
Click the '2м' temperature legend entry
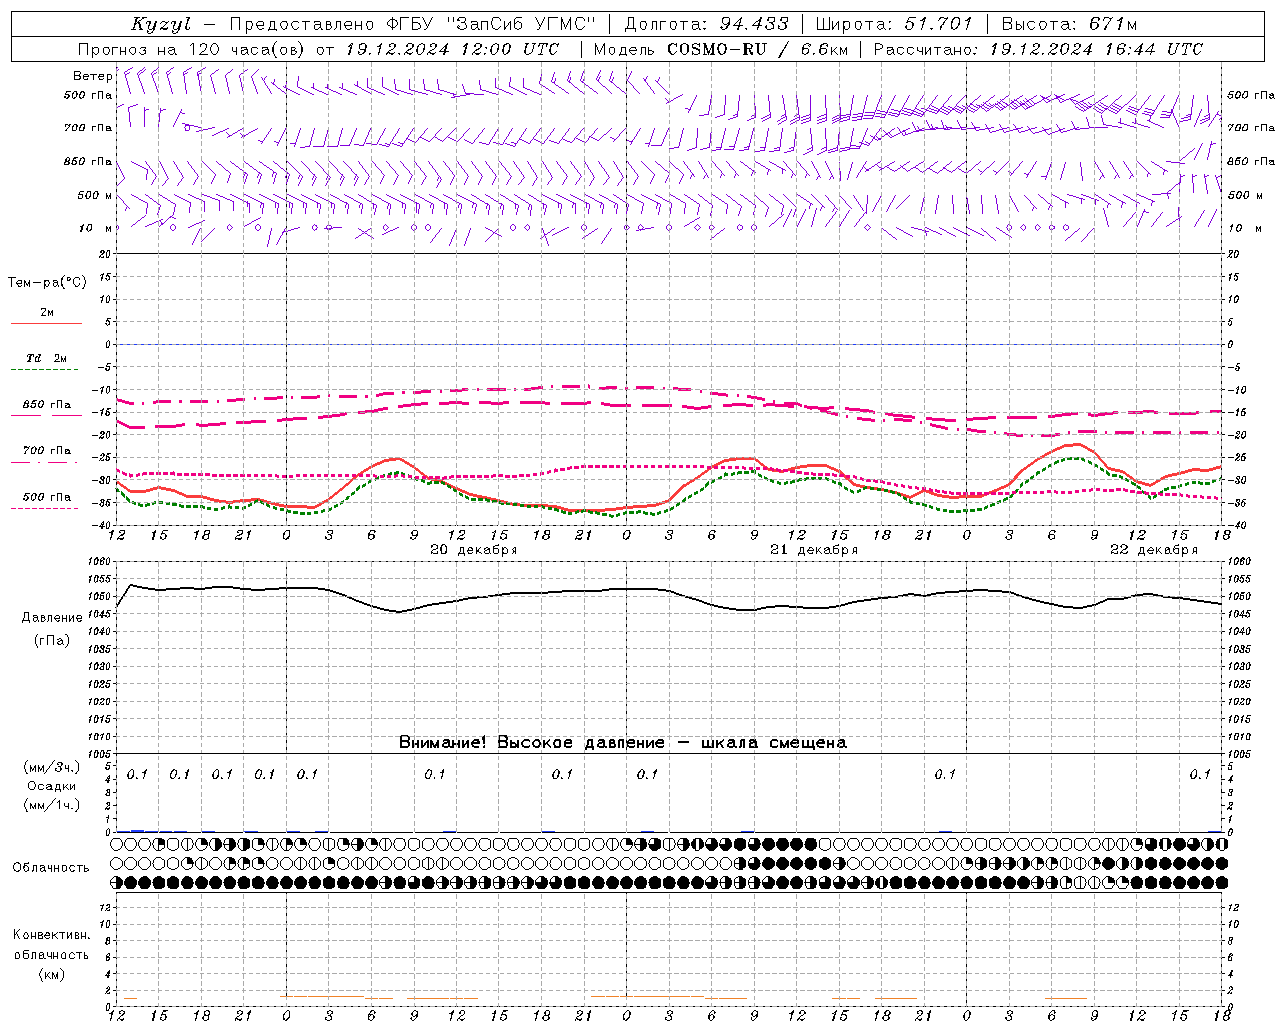click(47, 312)
